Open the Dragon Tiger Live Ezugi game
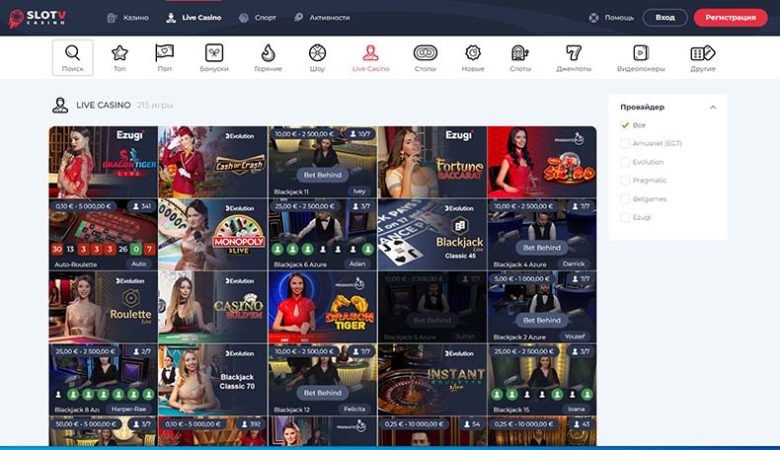 pos(103,162)
